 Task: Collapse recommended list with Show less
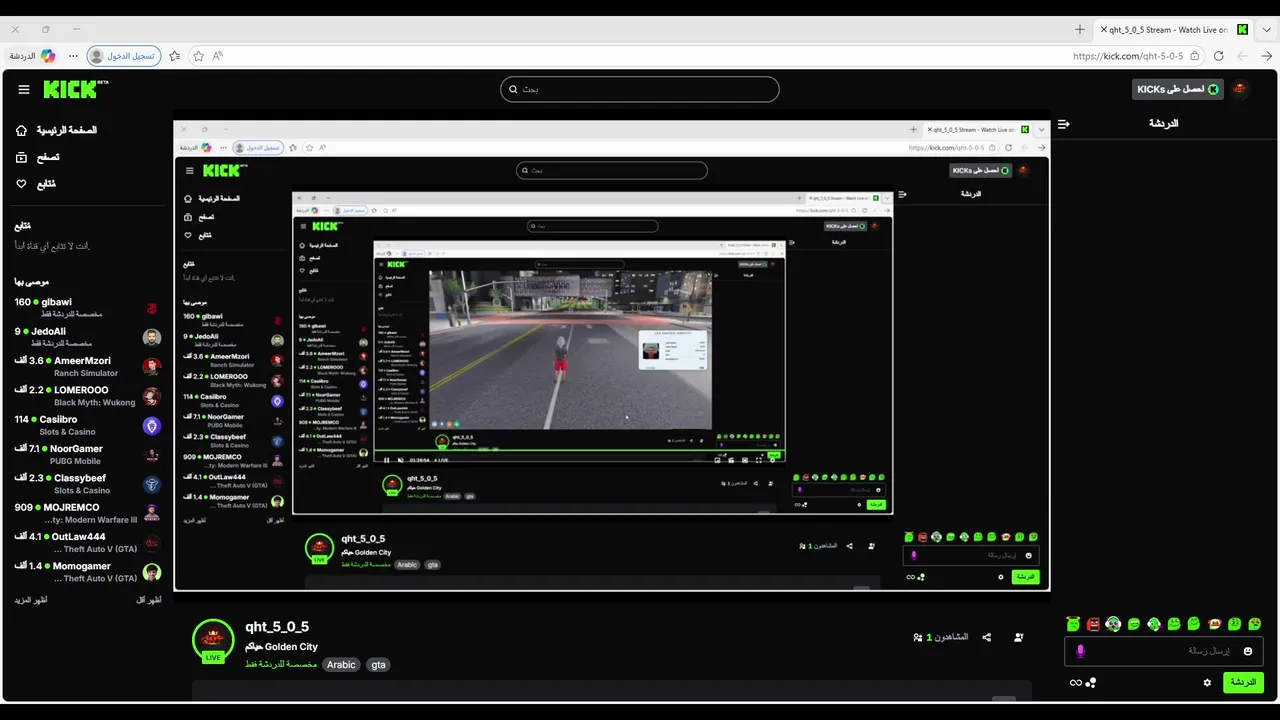click(x=148, y=600)
